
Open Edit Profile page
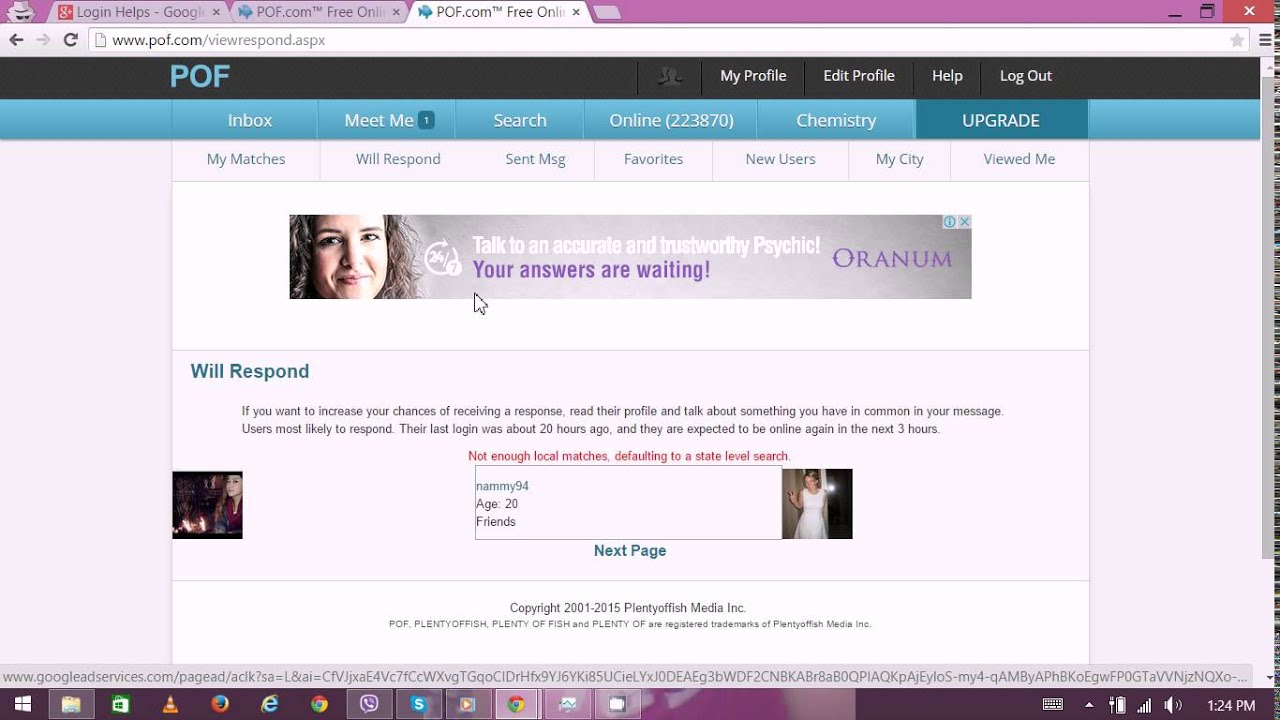click(x=859, y=76)
